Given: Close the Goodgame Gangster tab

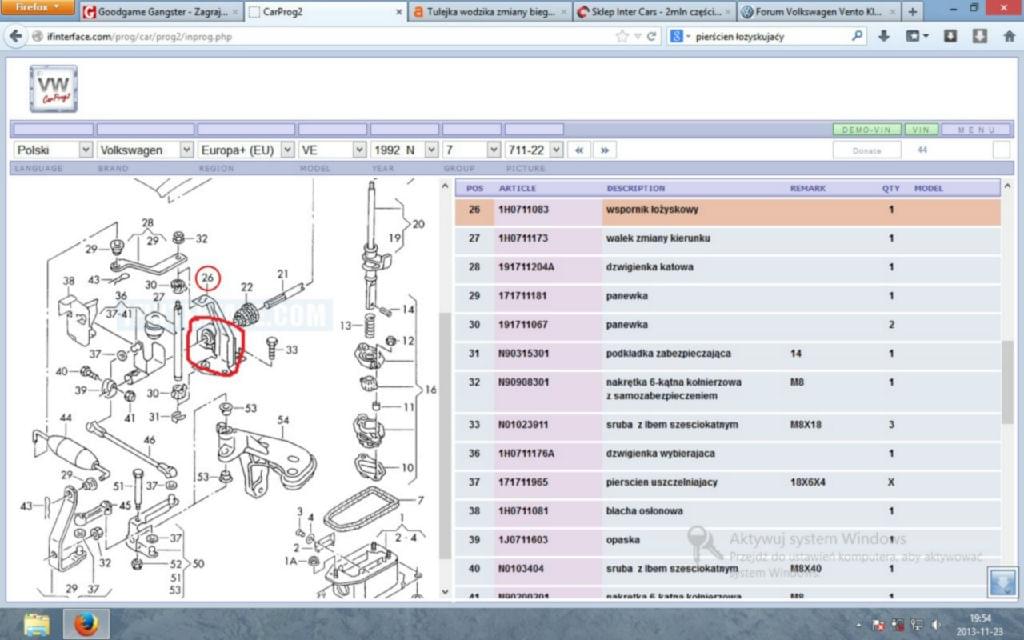Looking at the screenshot, I should click(235, 12).
